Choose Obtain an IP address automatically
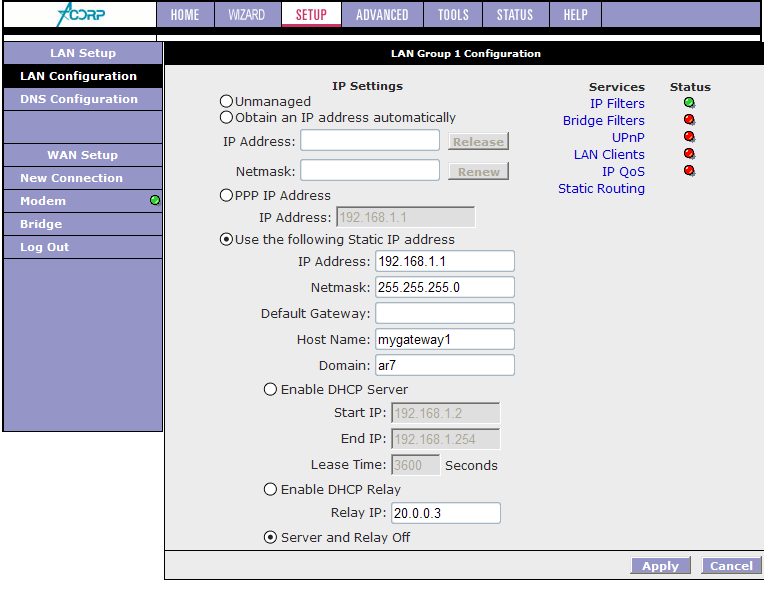The width and height of the screenshot is (764, 589). 226,118
